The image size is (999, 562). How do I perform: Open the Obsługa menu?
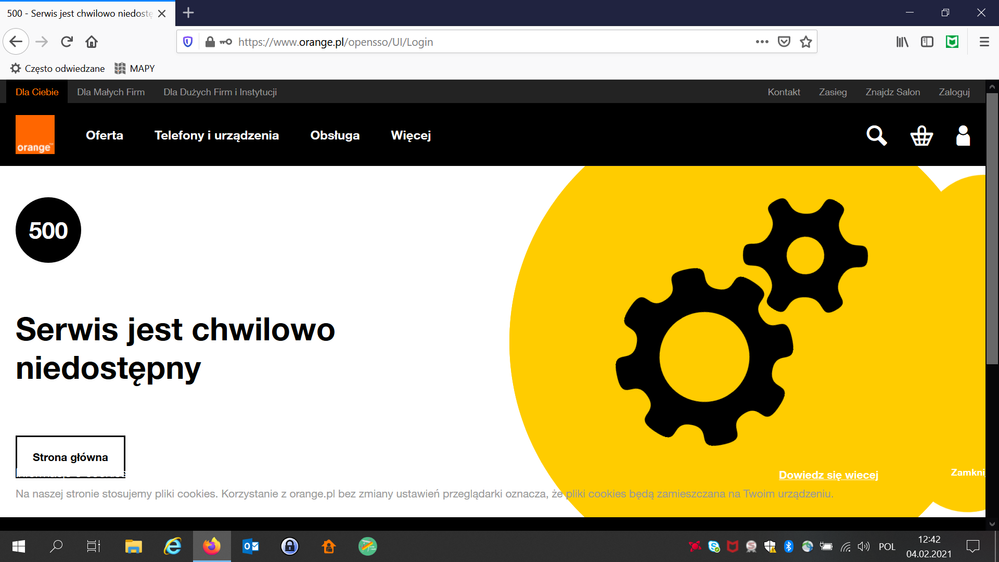(x=335, y=135)
